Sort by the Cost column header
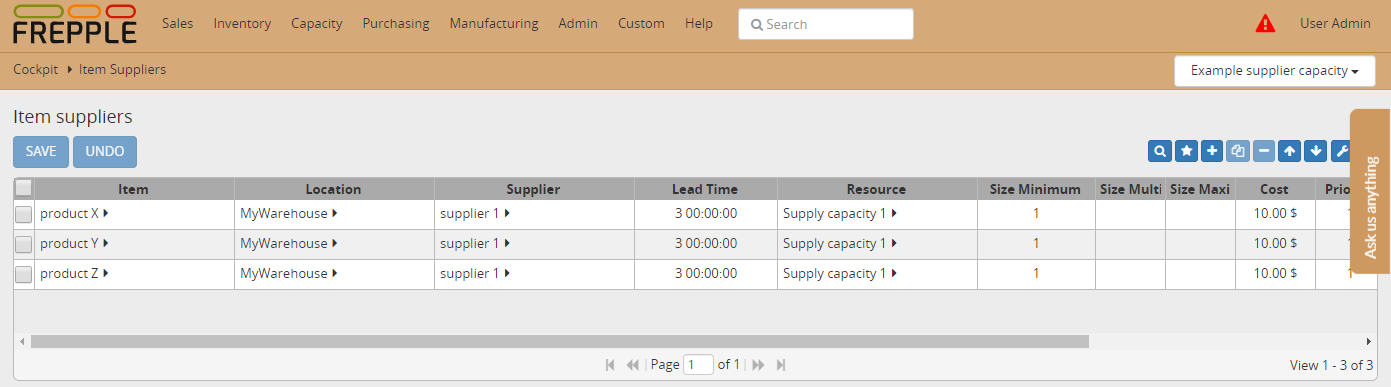This screenshot has height=387, width=1391. [x=1275, y=188]
